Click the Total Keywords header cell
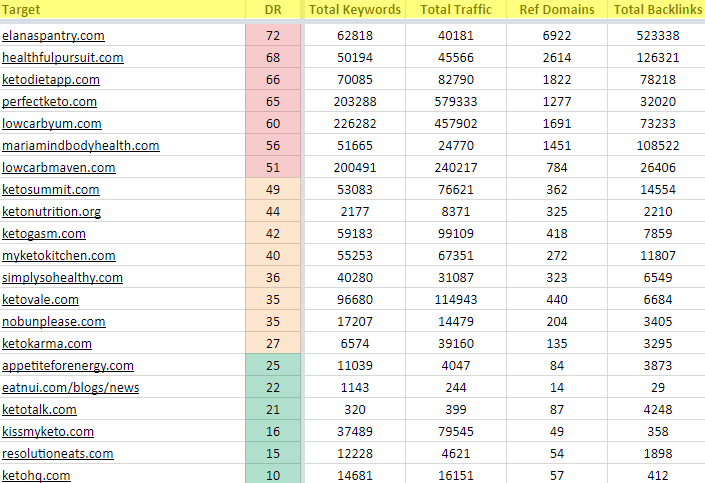This screenshot has width=705, height=483. tap(355, 9)
